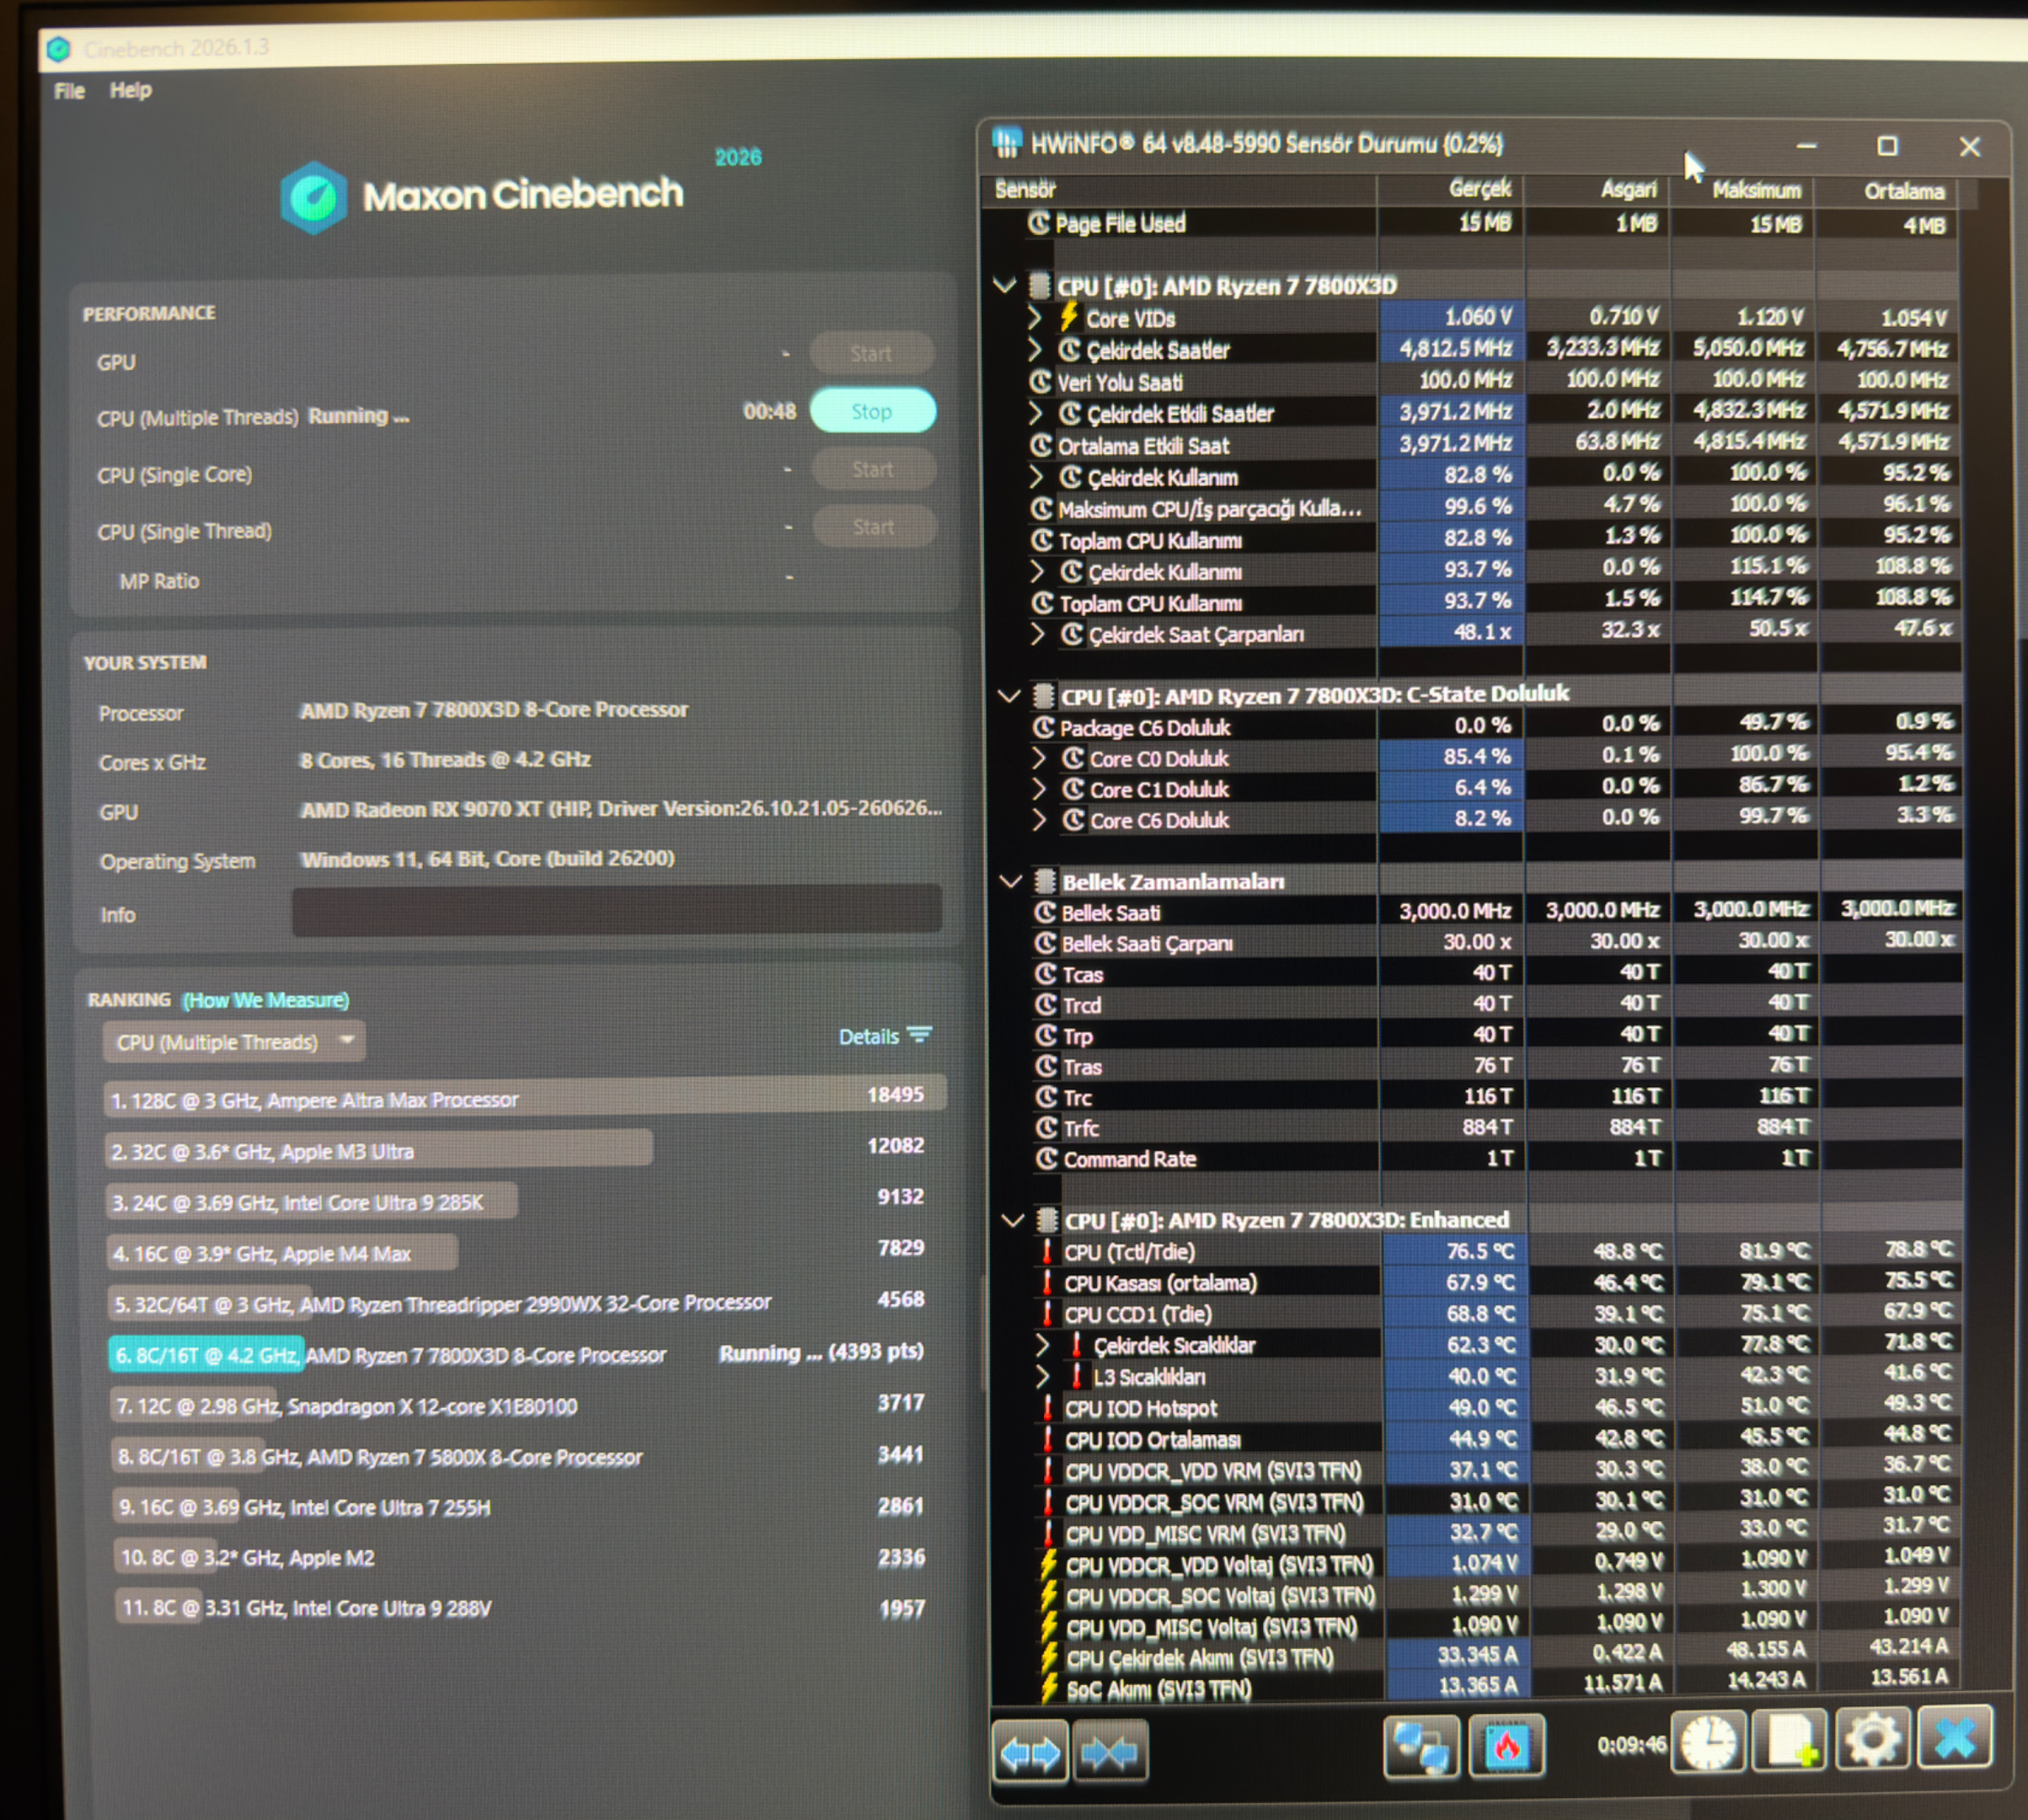The width and height of the screenshot is (2028, 1820).
Task: Collapse the CPU [#0] AMD Ryzen 7 7800X3D group
Action: pos(1005,285)
